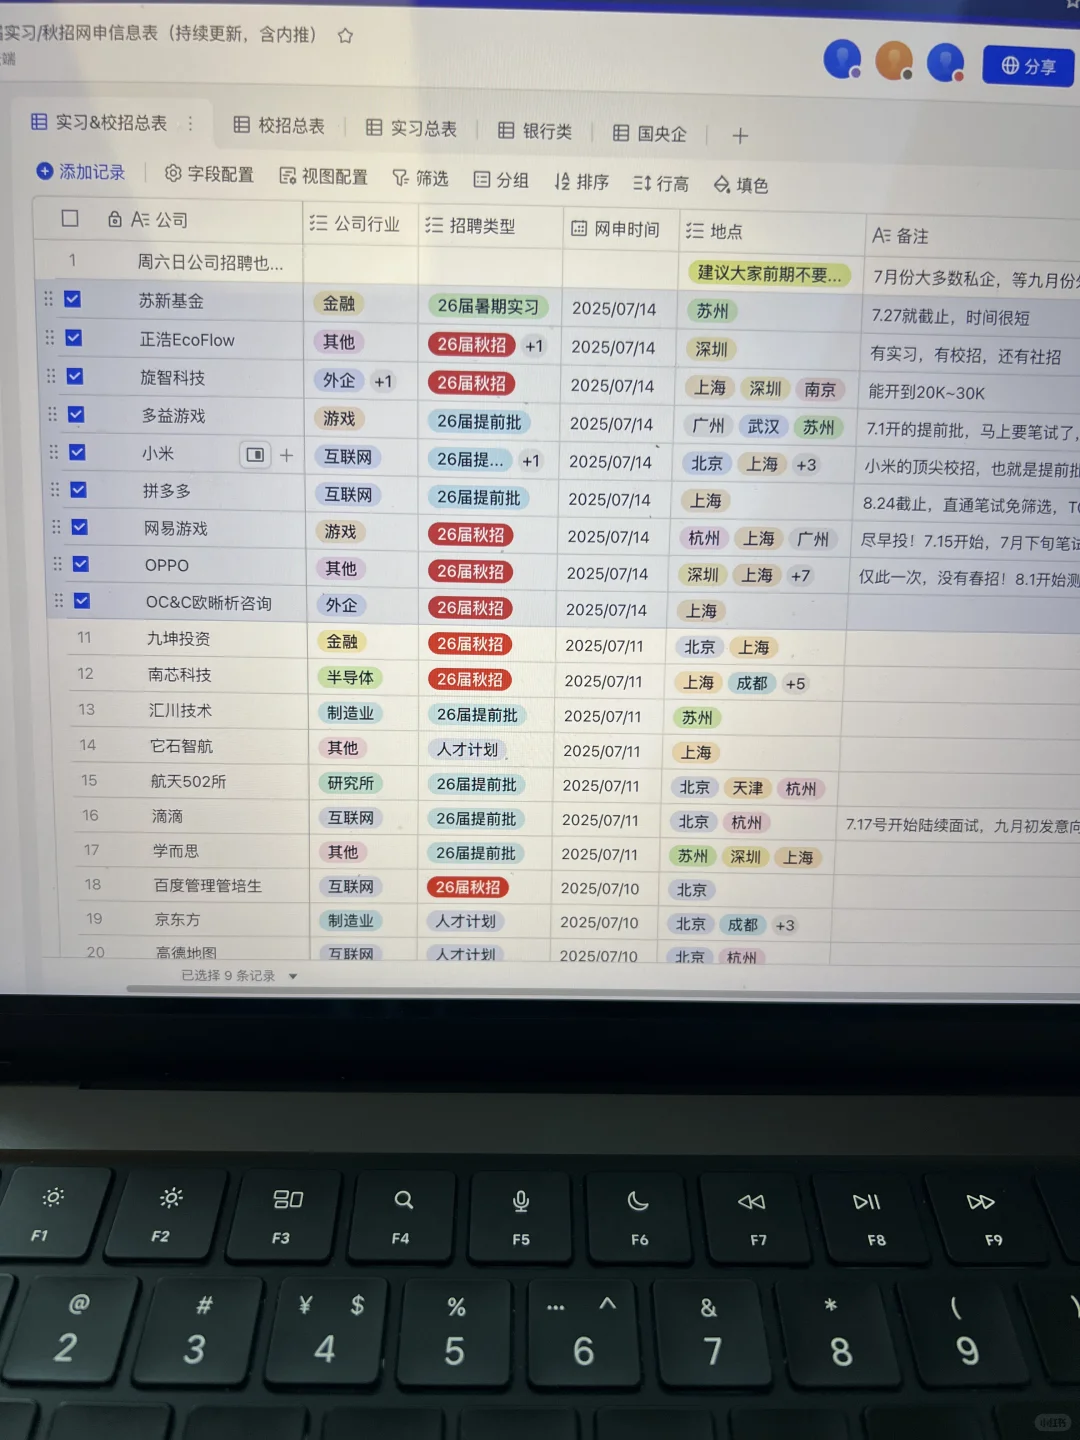
Task: Click the 研究所 tag in 航天502所 row
Action: tap(351, 783)
